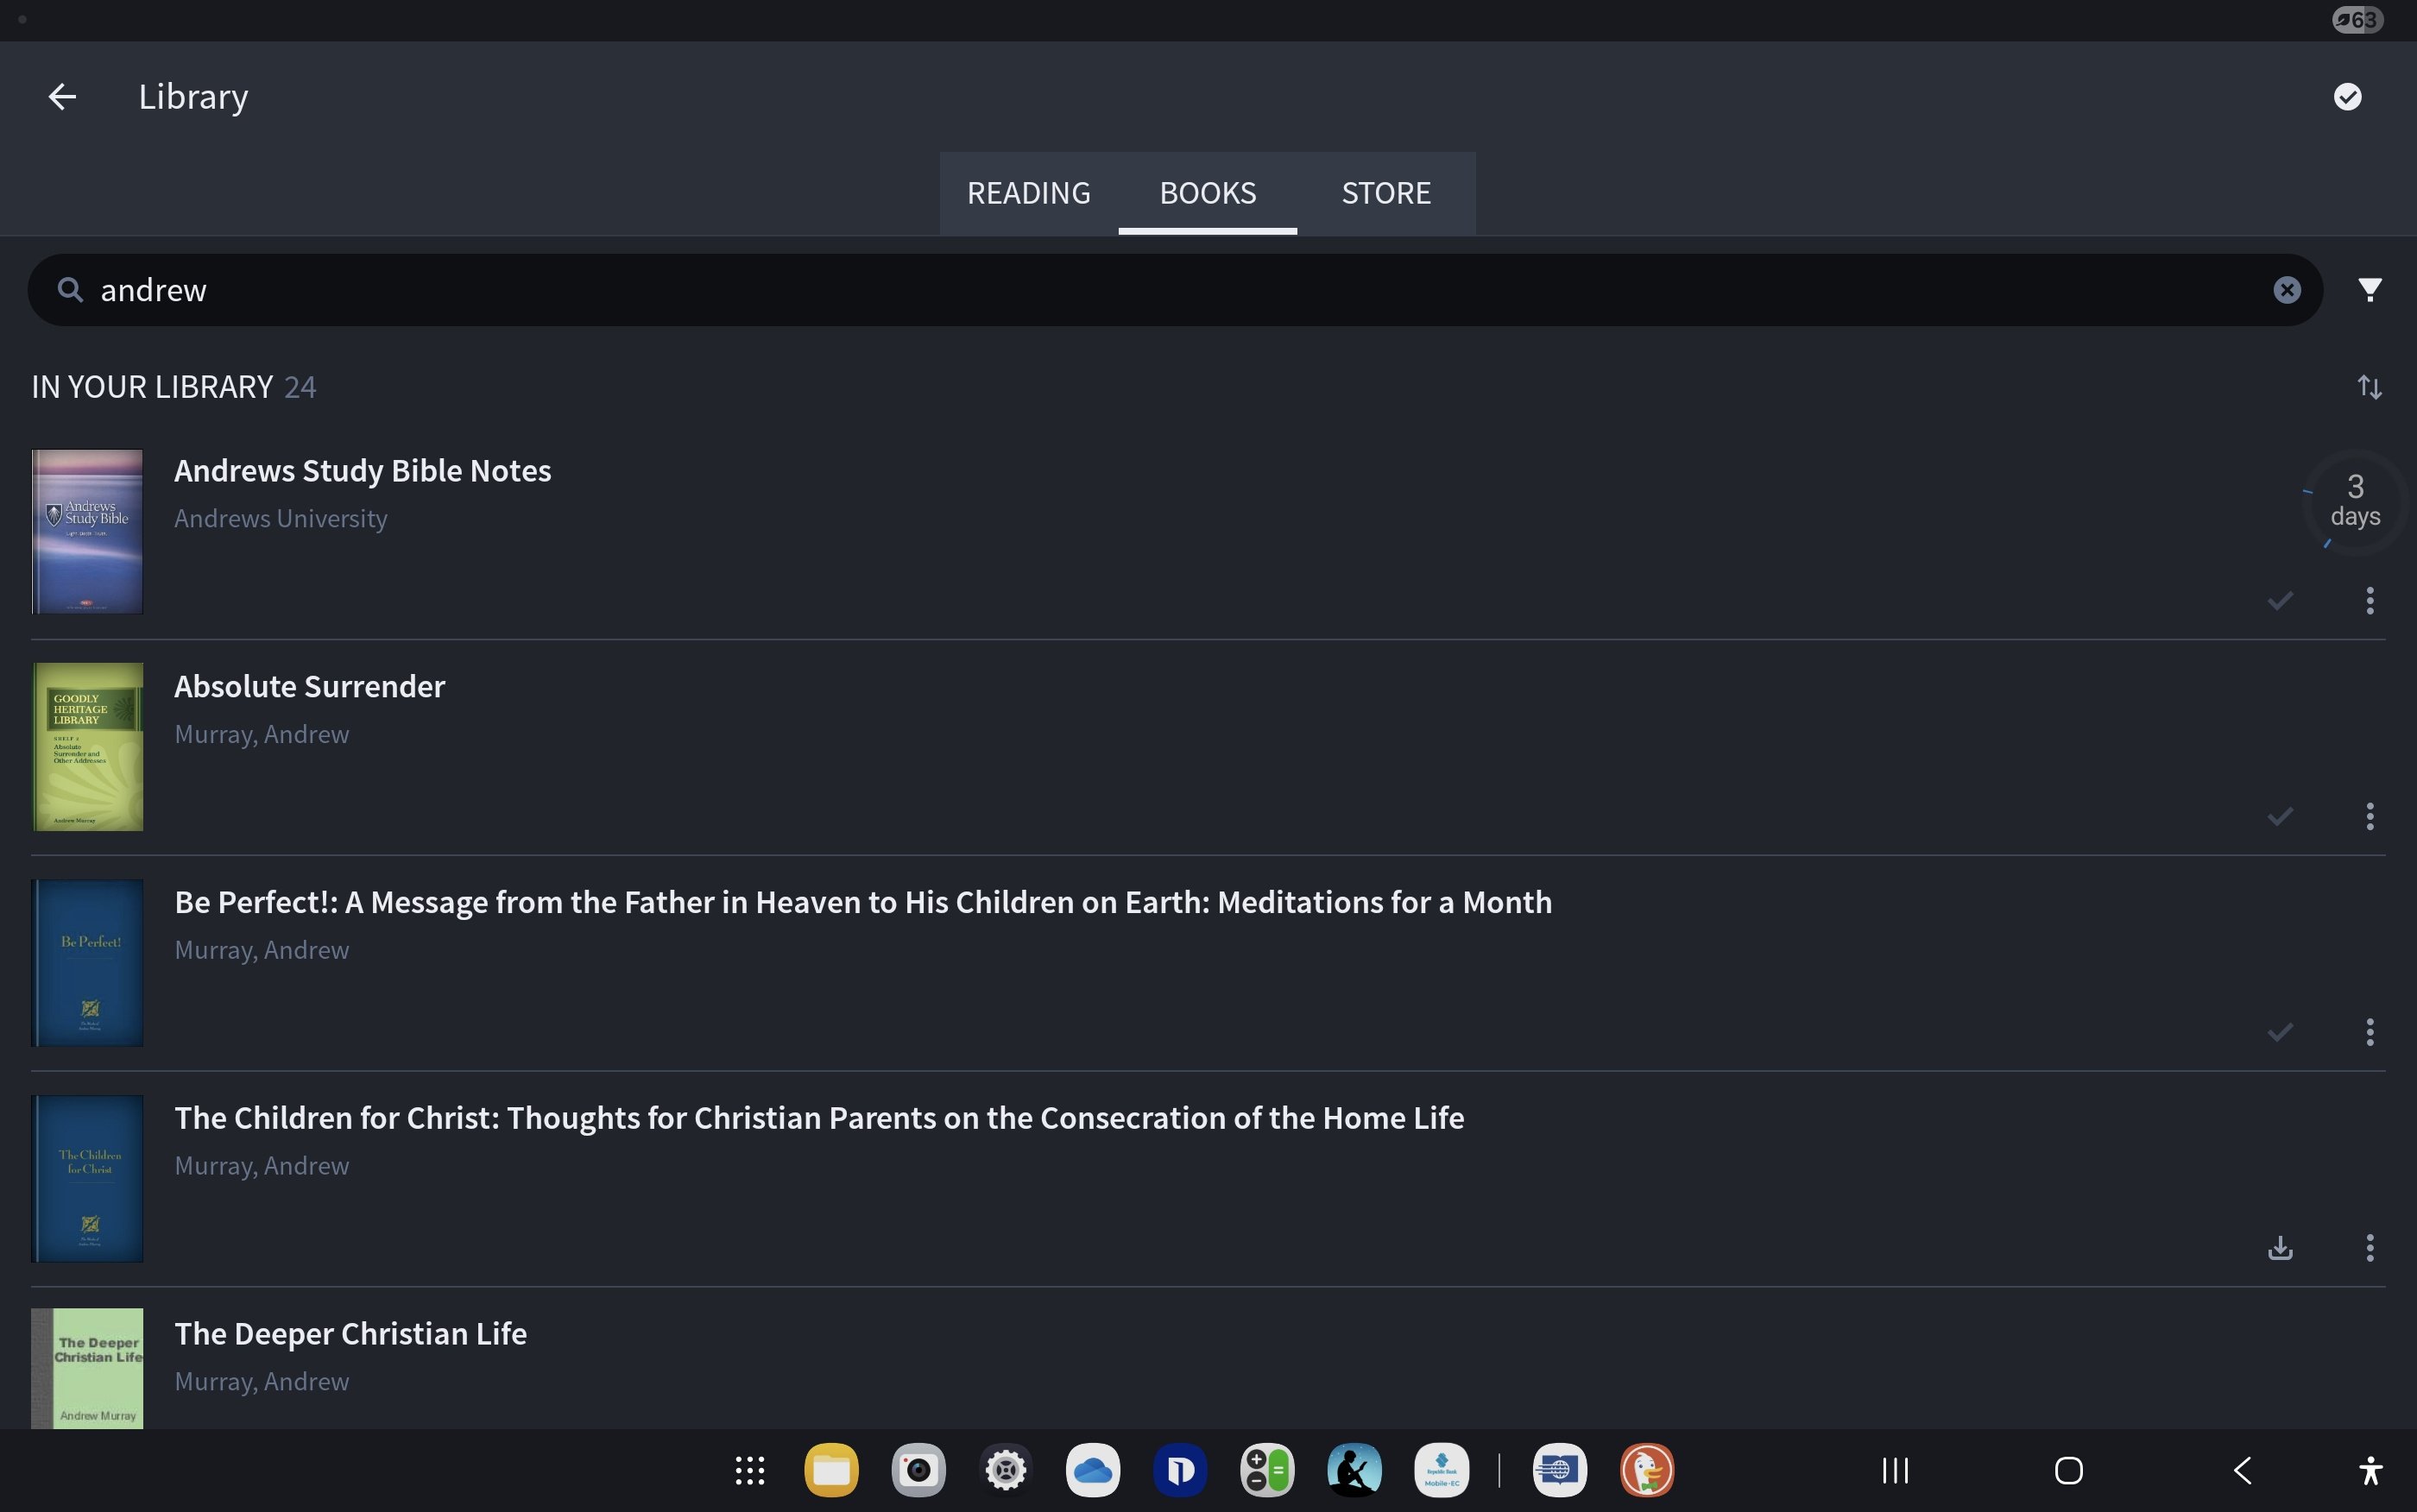Switch to the READING tab

click(1028, 193)
